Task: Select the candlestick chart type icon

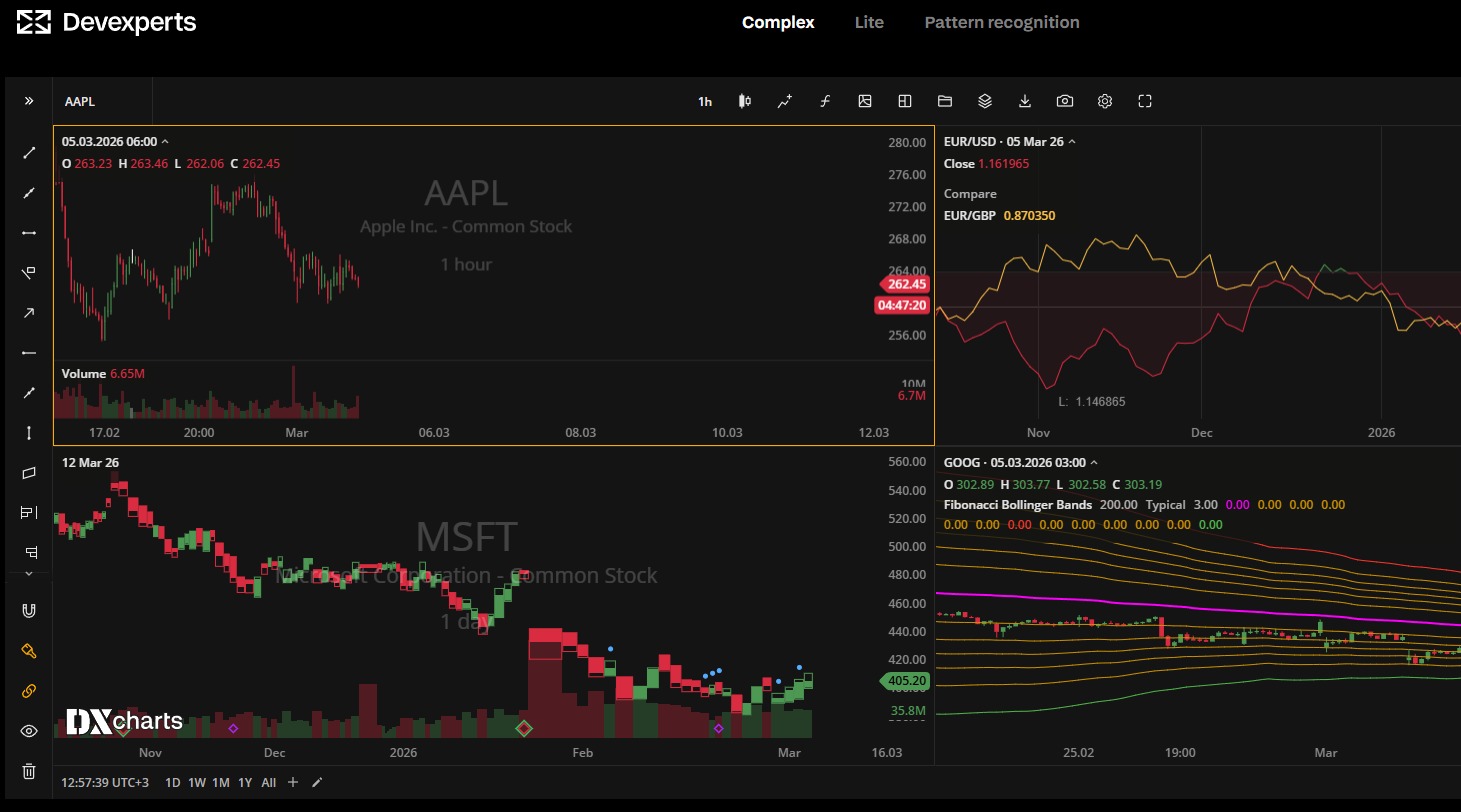Action: [x=744, y=101]
